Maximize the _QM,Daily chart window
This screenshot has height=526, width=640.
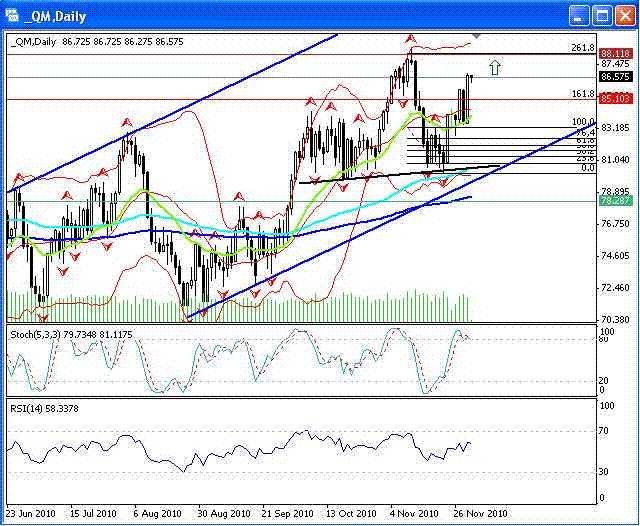602,16
